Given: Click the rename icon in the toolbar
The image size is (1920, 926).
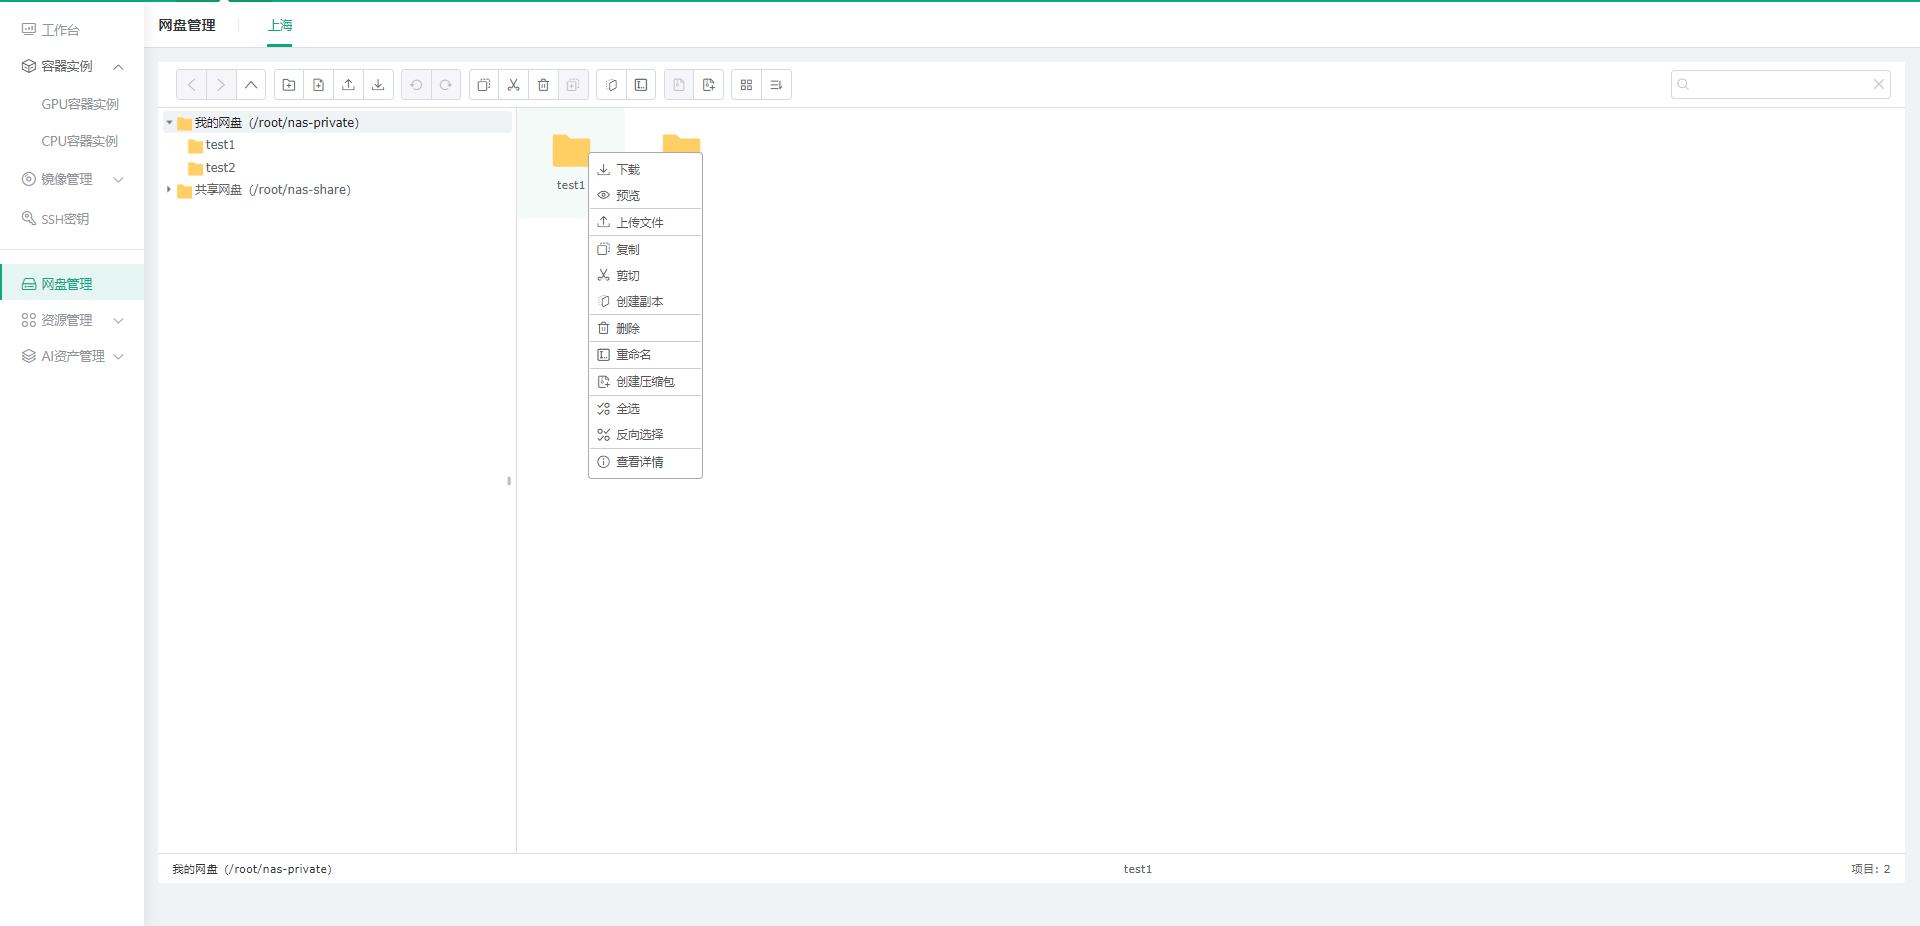Looking at the screenshot, I should [x=641, y=85].
